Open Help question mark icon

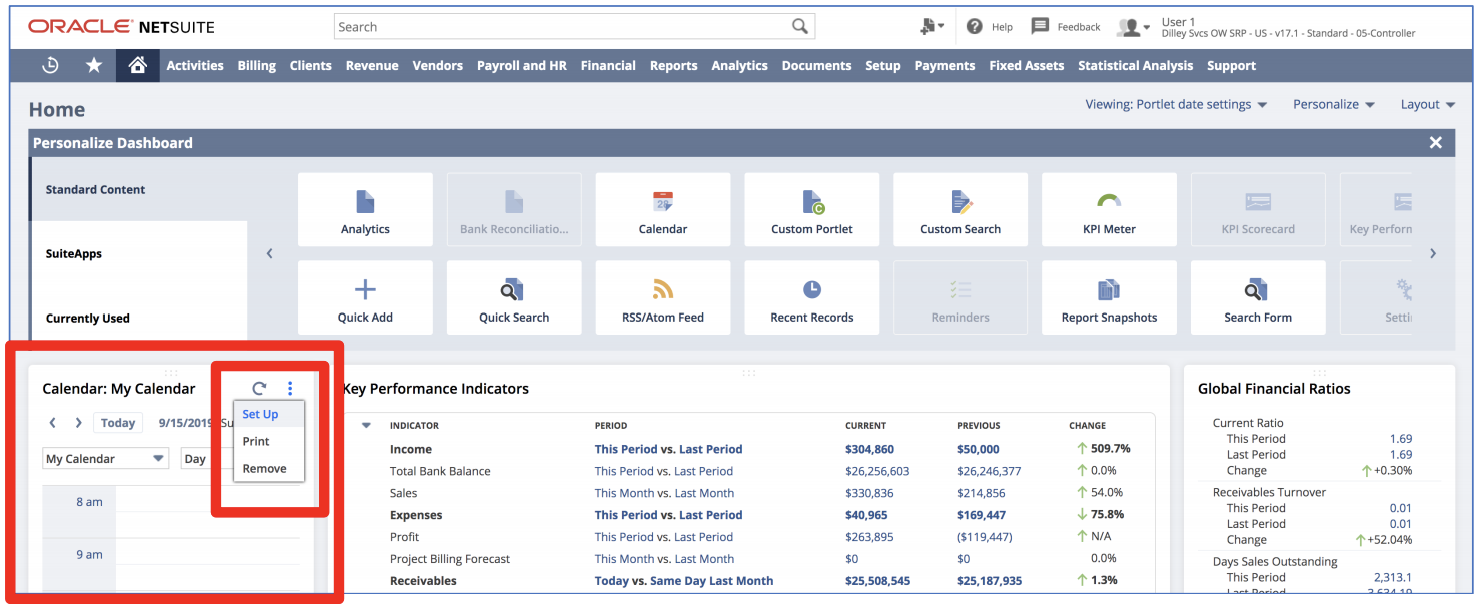click(x=975, y=27)
